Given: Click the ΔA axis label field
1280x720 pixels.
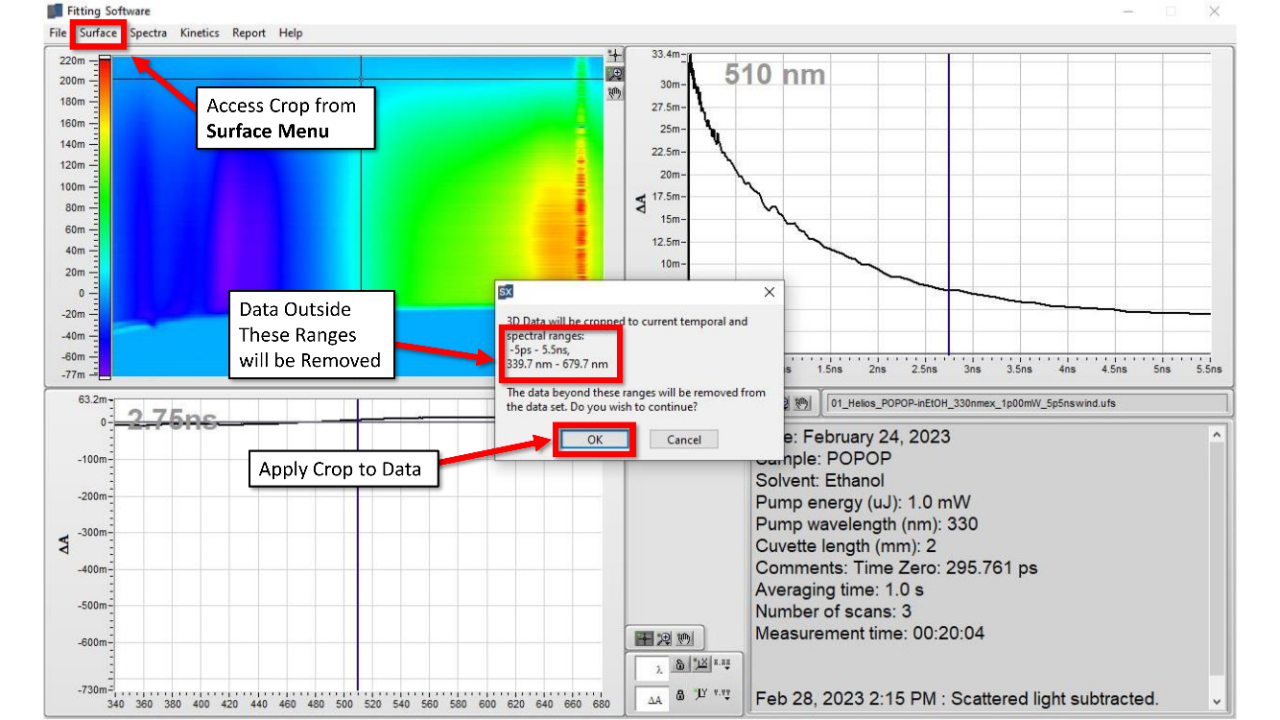Looking at the screenshot, I should [x=652, y=699].
